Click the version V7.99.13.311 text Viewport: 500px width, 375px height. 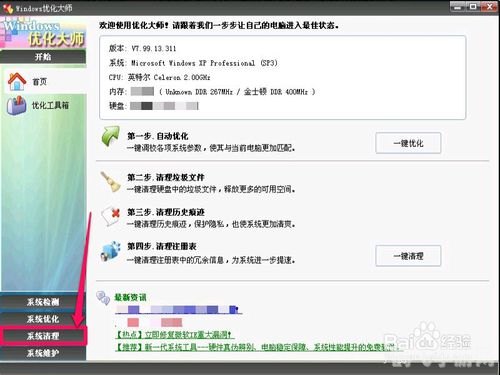pos(142,49)
